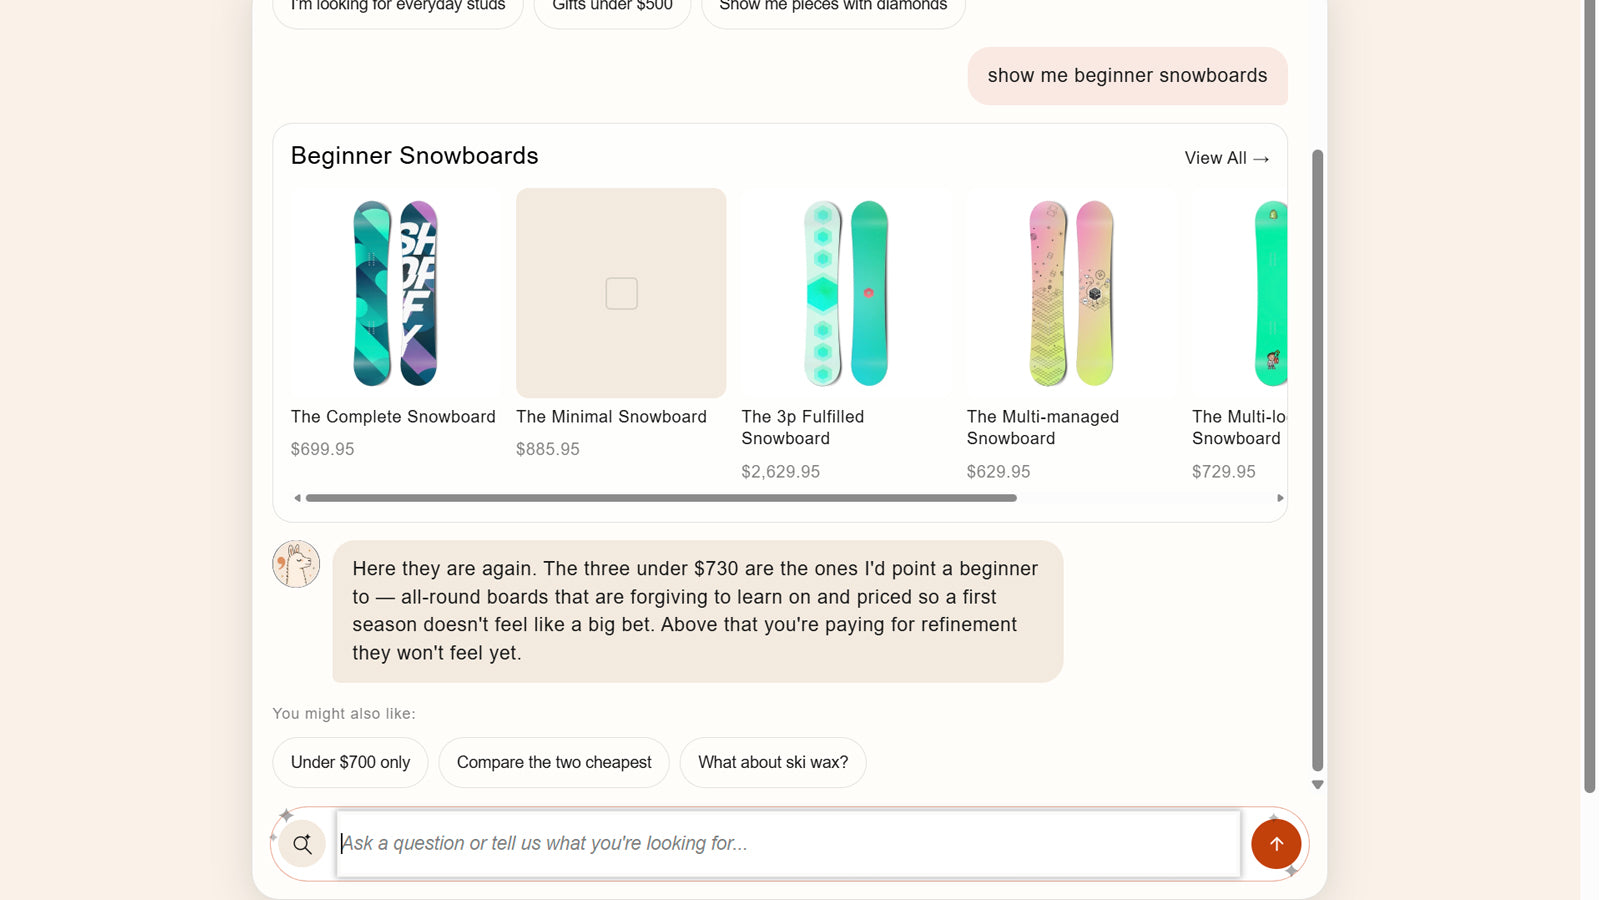This screenshot has width=1600, height=900.
Task: Click 'Gifts under $500' suggestion chip
Action: tap(612, 8)
